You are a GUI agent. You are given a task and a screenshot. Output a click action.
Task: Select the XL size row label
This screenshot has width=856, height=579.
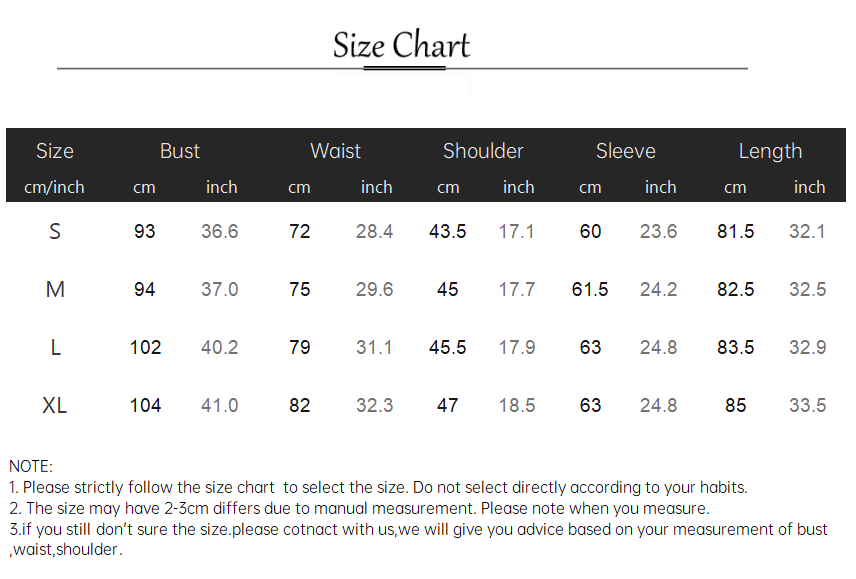55,405
